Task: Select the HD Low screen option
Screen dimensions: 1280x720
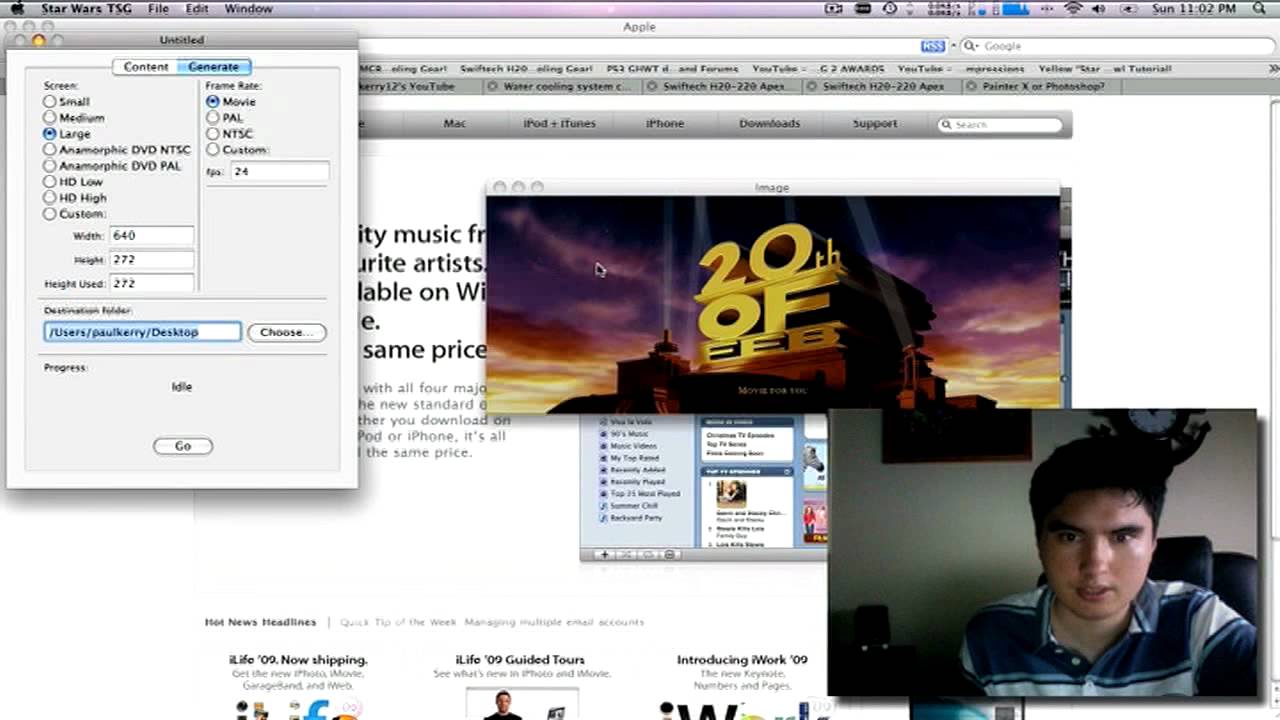Action: click(49, 181)
